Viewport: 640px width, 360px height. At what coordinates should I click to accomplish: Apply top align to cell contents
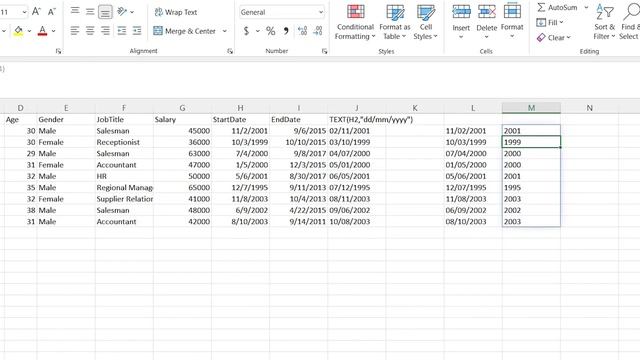pyautogui.click(x=75, y=11)
